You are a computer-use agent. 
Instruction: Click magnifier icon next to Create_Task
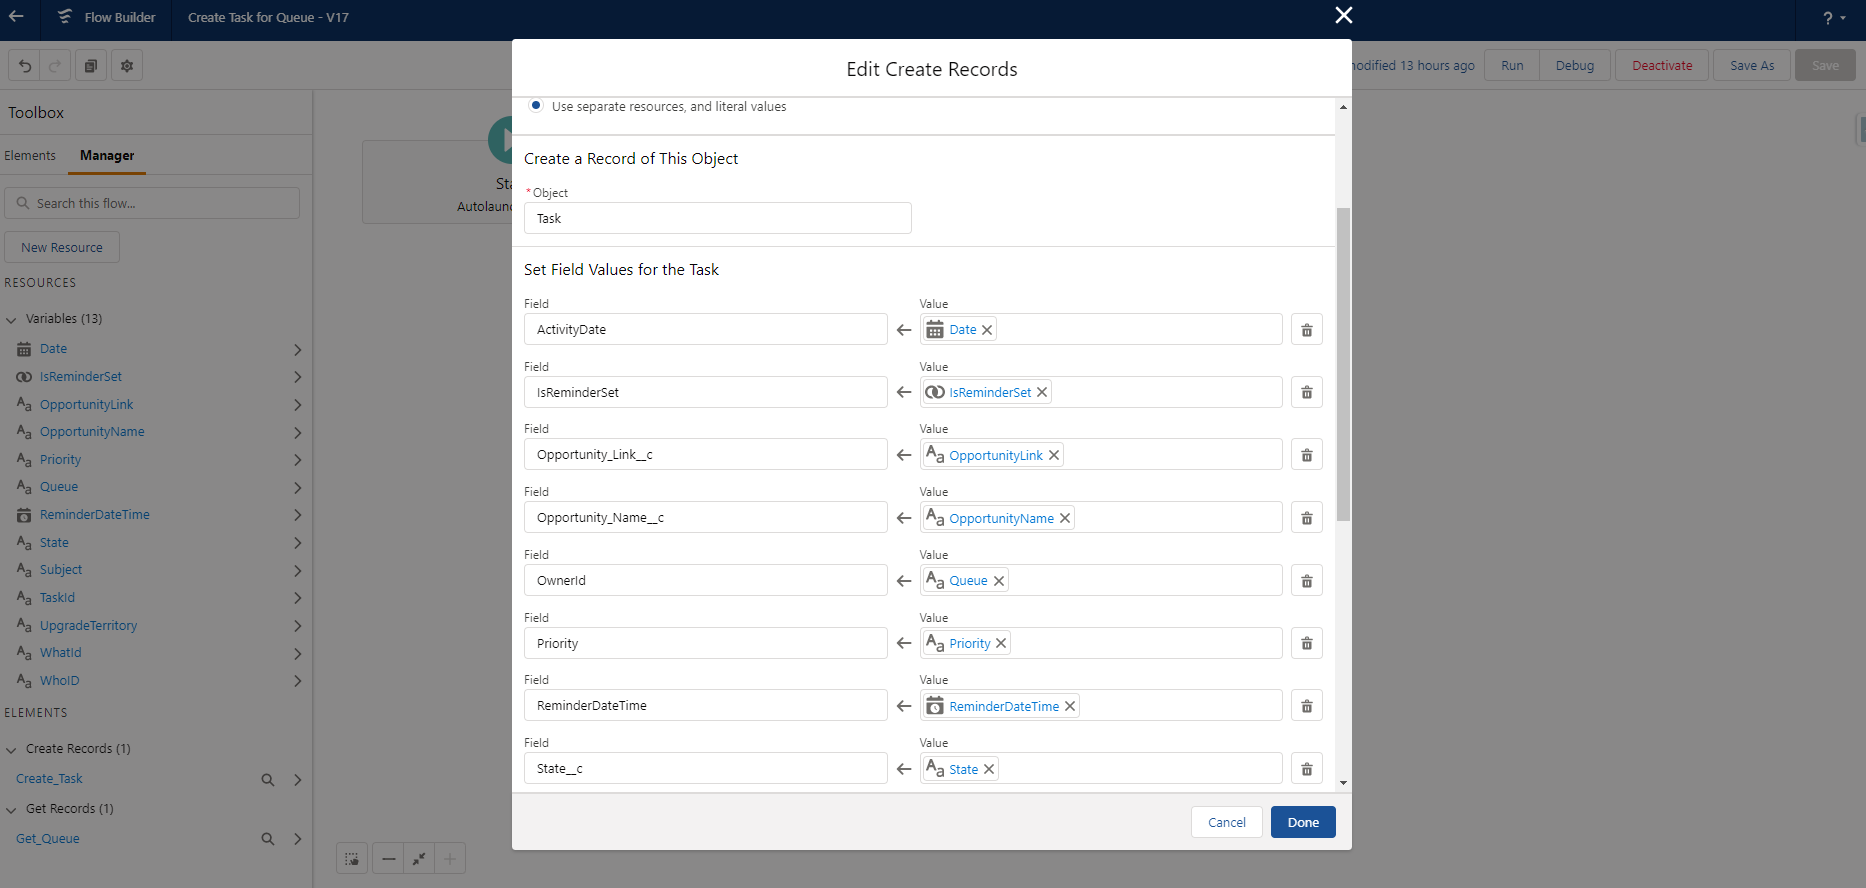(x=267, y=780)
